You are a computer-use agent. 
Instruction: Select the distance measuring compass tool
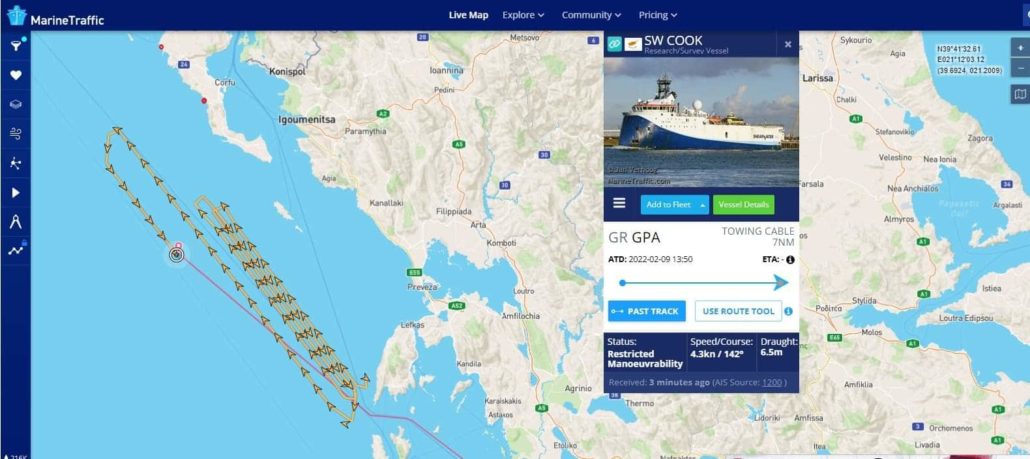click(x=16, y=221)
